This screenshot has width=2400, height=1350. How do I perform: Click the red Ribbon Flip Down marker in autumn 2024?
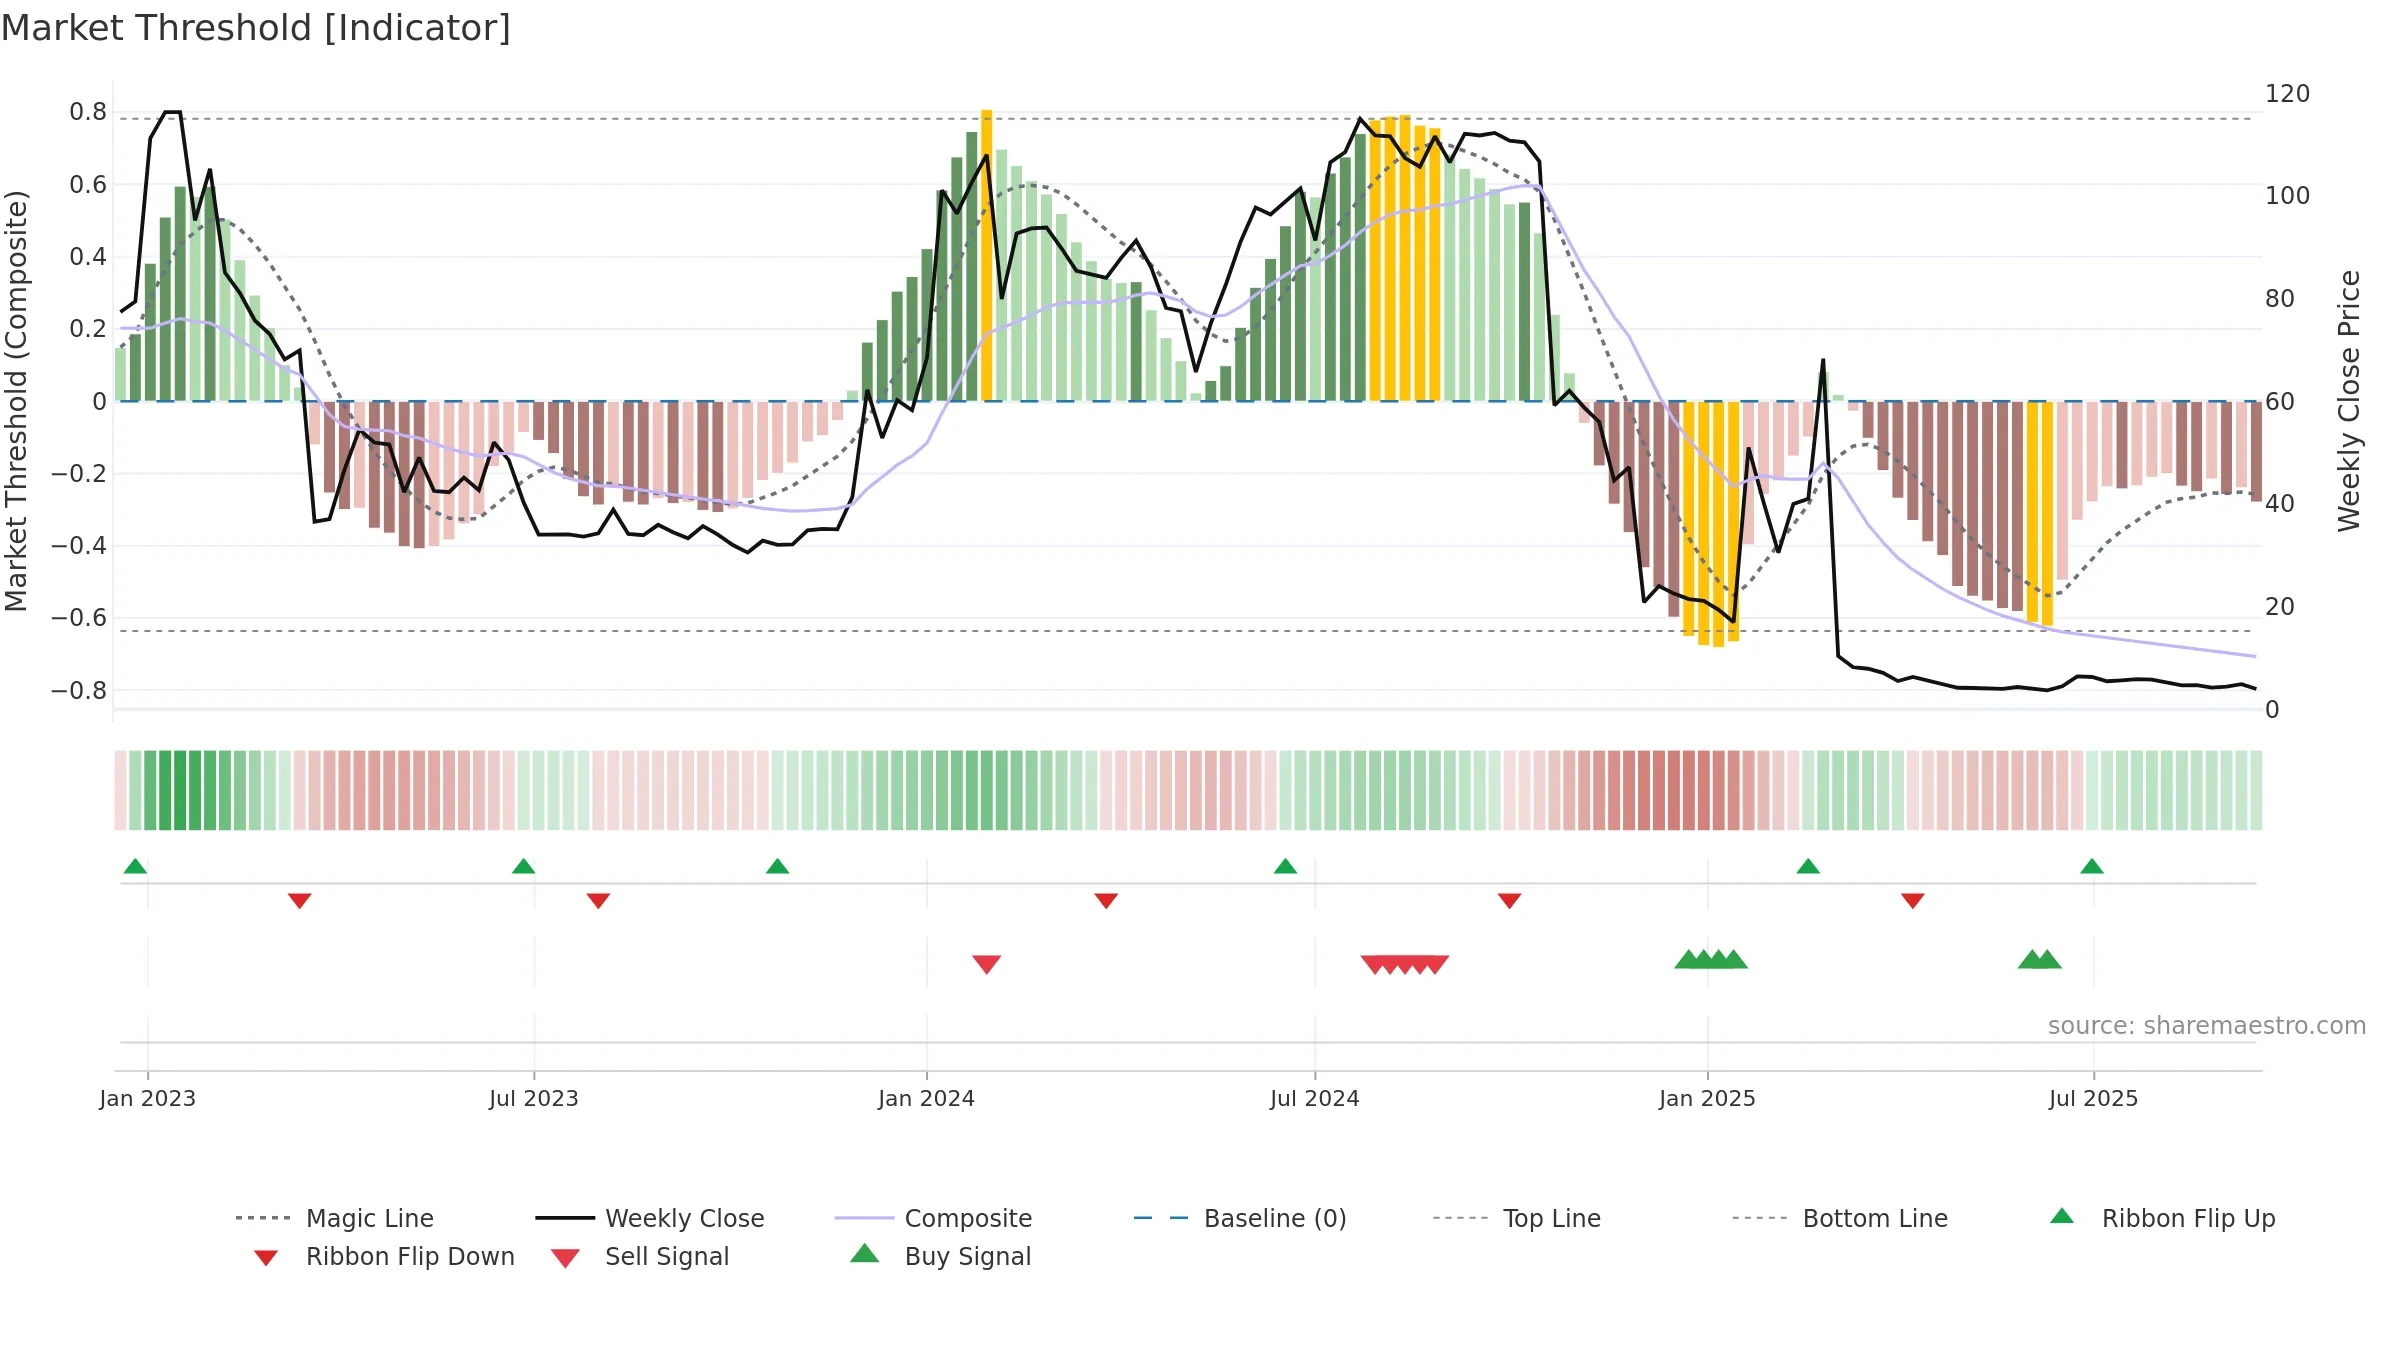[x=1509, y=901]
